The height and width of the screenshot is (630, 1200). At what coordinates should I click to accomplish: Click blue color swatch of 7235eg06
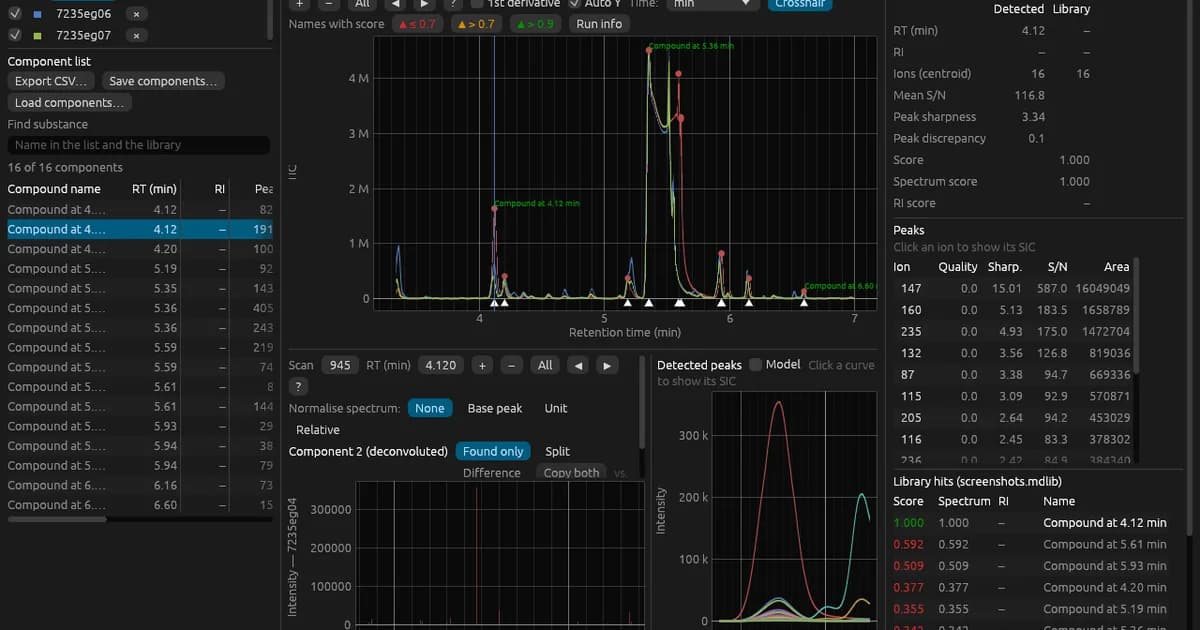point(37,15)
